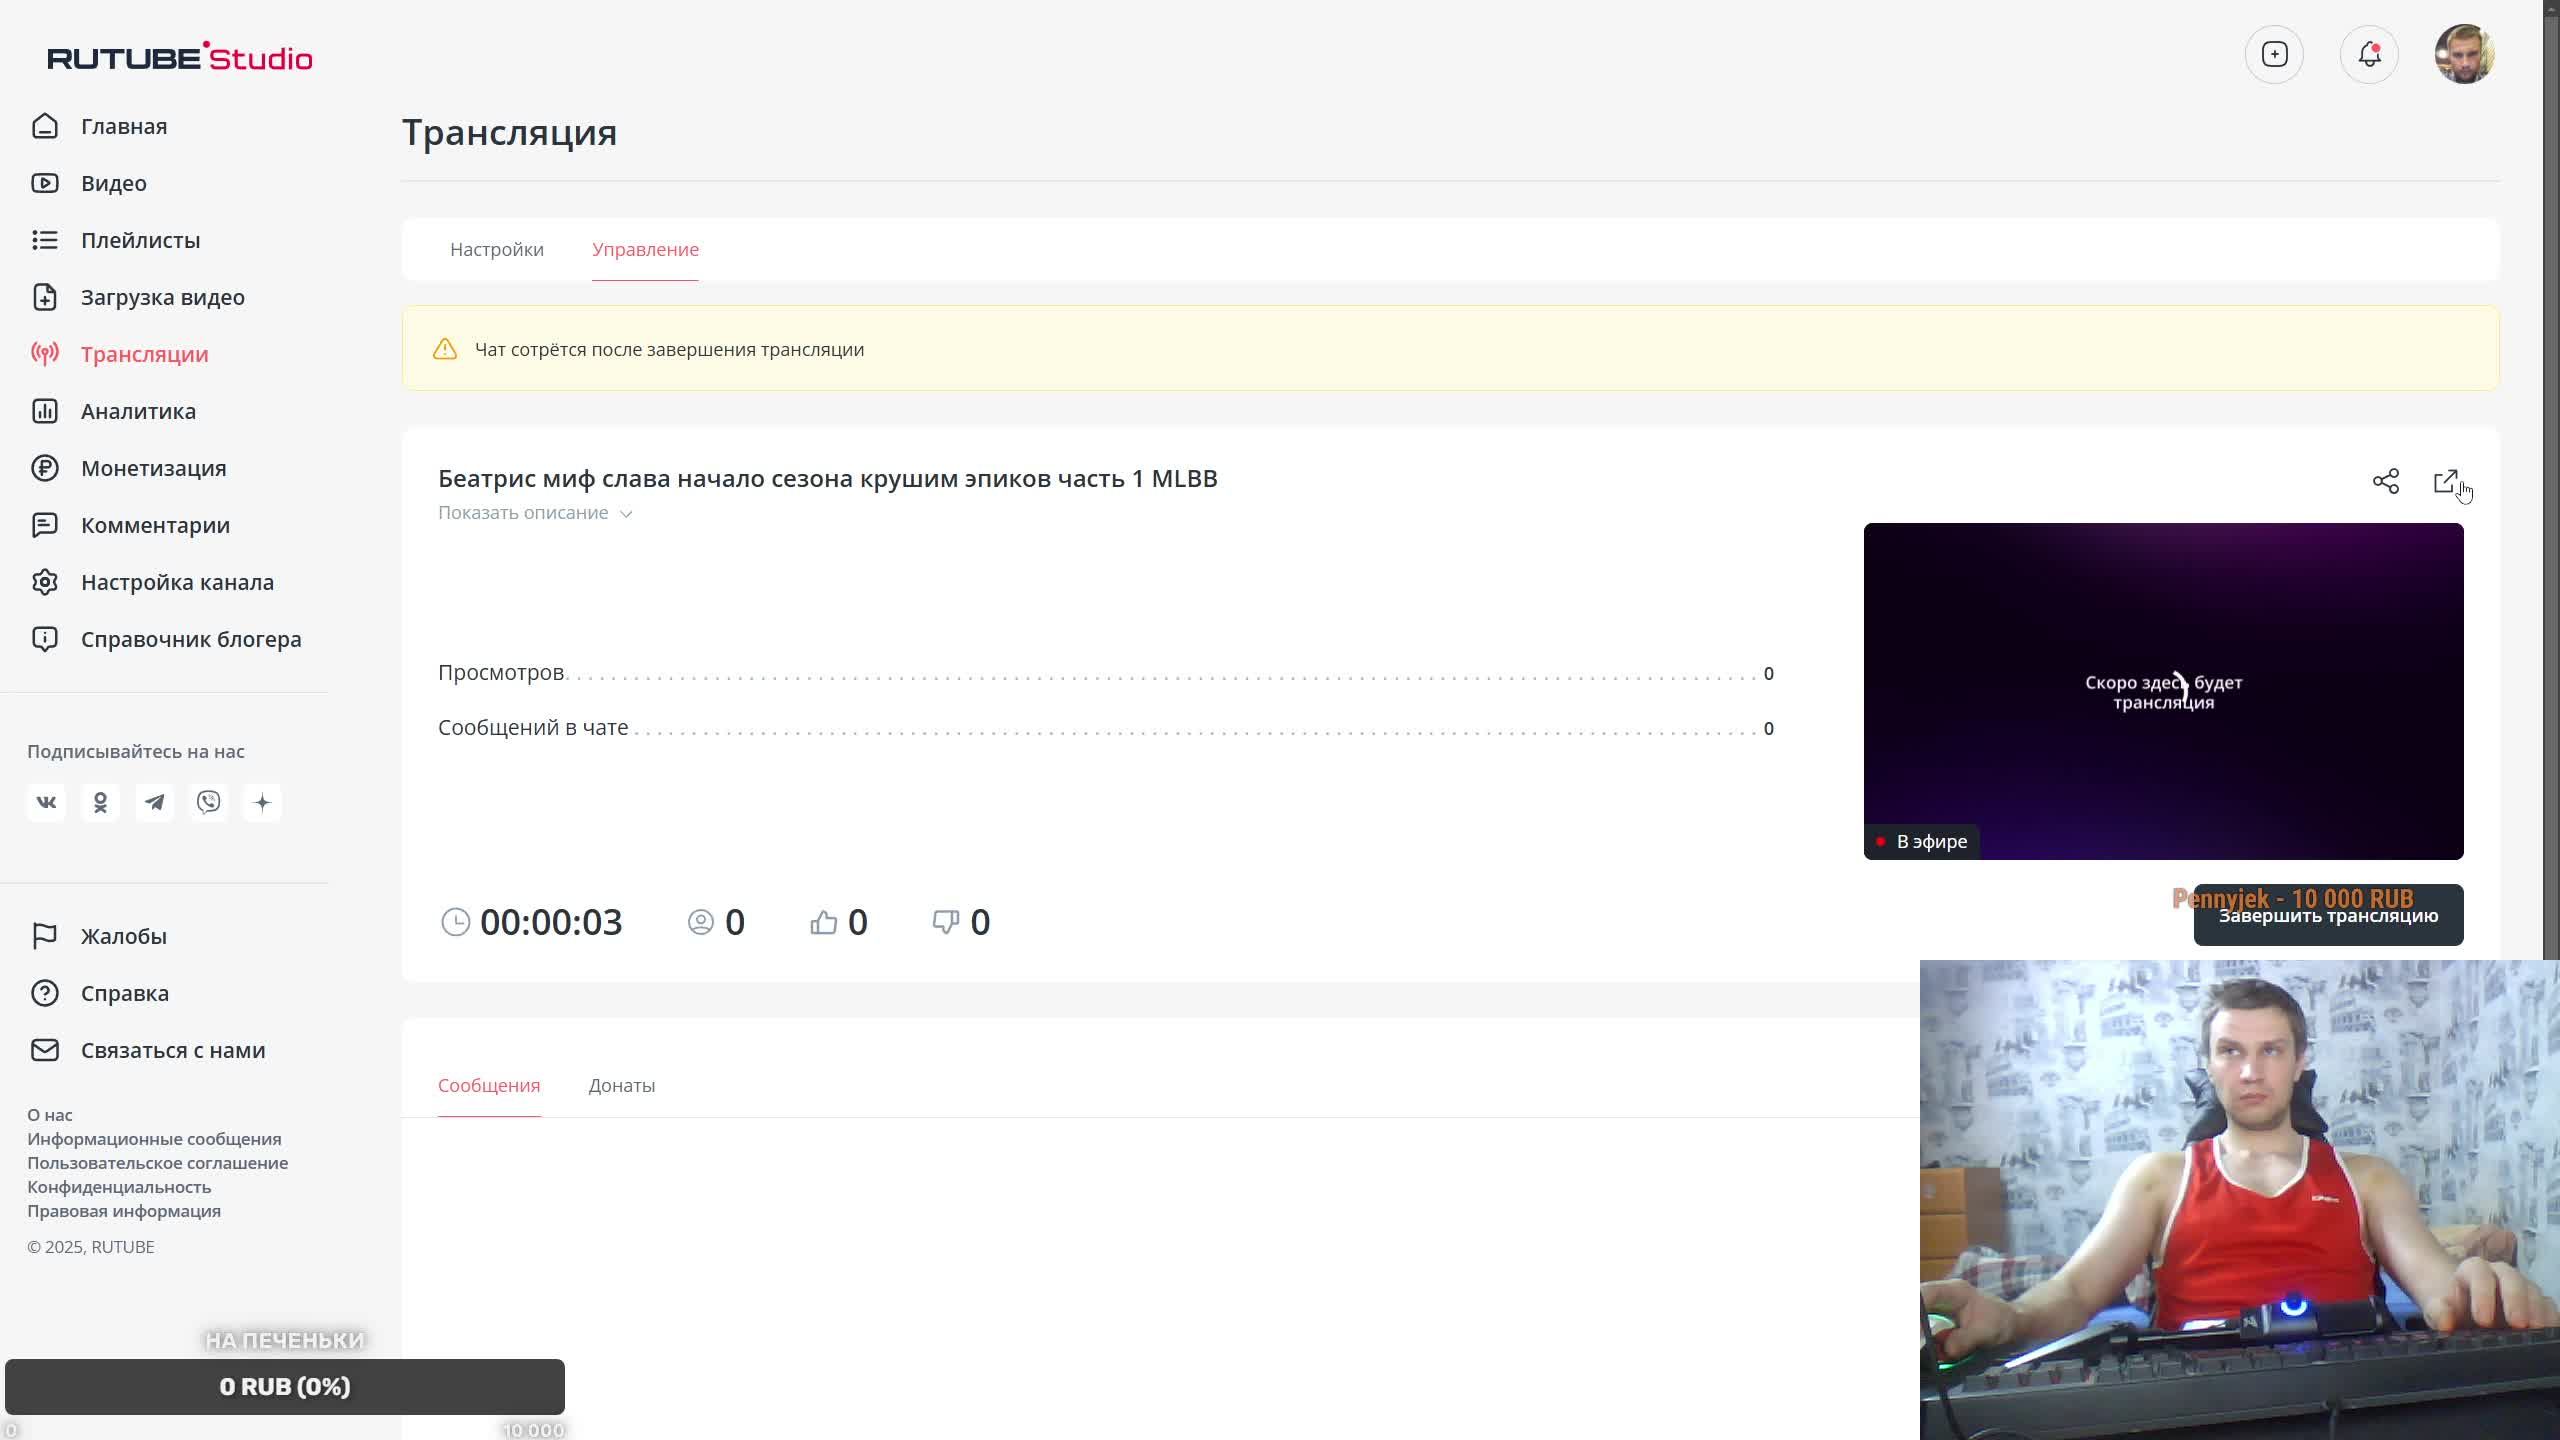Image resolution: width=2560 pixels, height=1440 pixels.
Task: Go to Монетизация section
Action: 153,468
